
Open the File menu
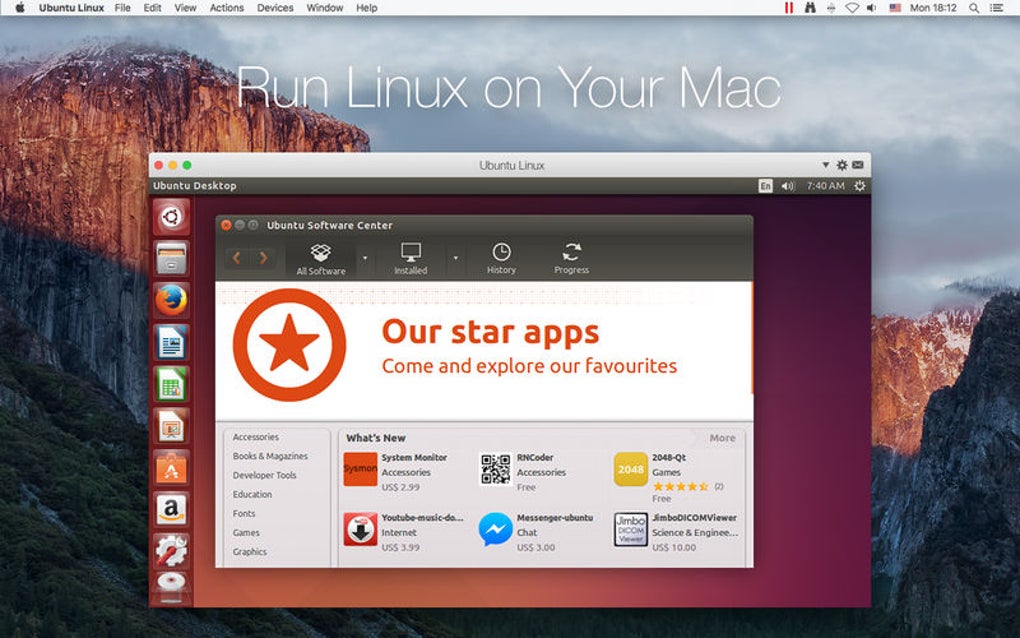pyautogui.click(x=122, y=8)
